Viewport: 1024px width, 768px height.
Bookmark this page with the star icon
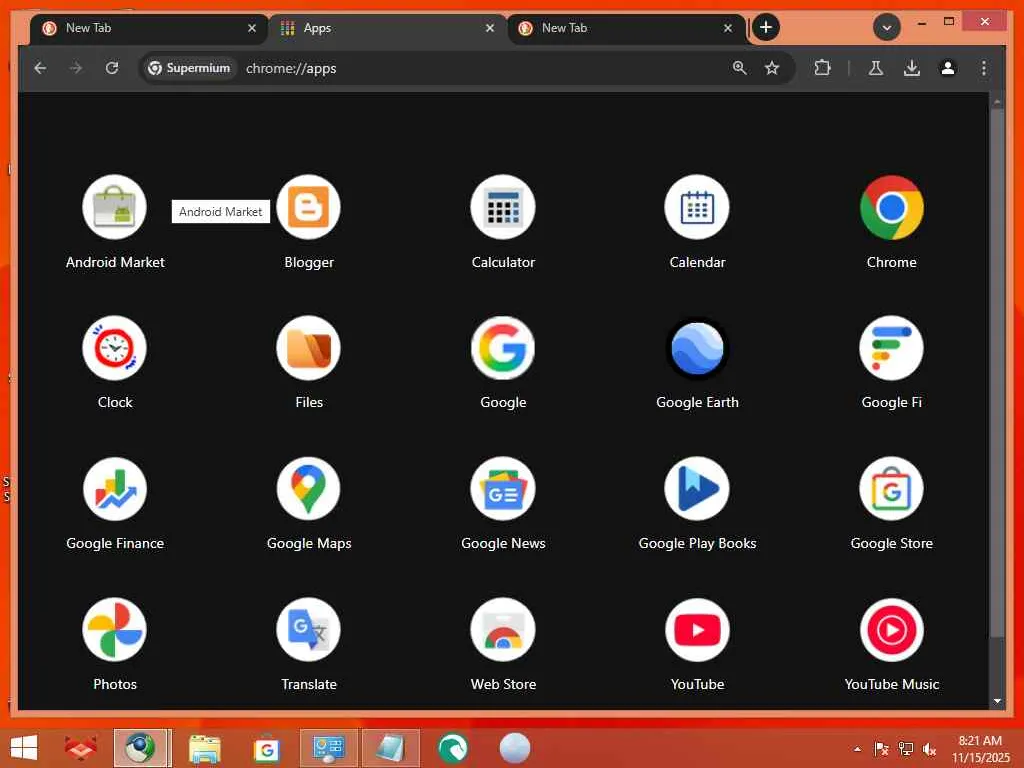pos(772,68)
